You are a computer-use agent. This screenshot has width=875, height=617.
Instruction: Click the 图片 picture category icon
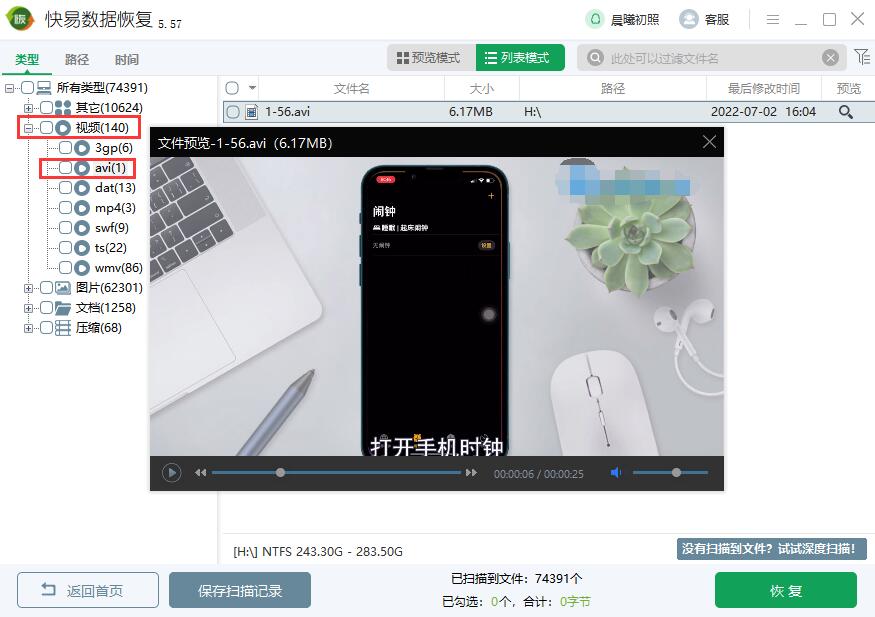[63, 288]
